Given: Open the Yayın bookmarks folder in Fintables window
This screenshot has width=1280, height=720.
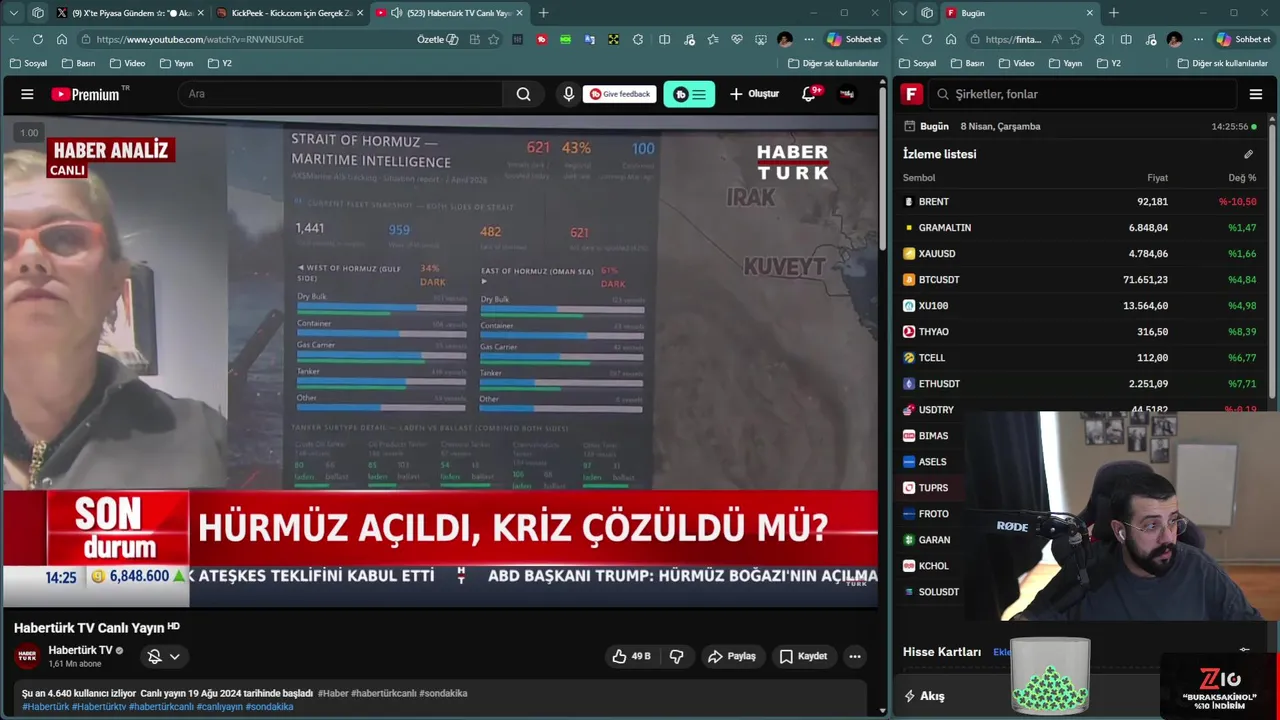Looking at the screenshot, I should 1064,63.
